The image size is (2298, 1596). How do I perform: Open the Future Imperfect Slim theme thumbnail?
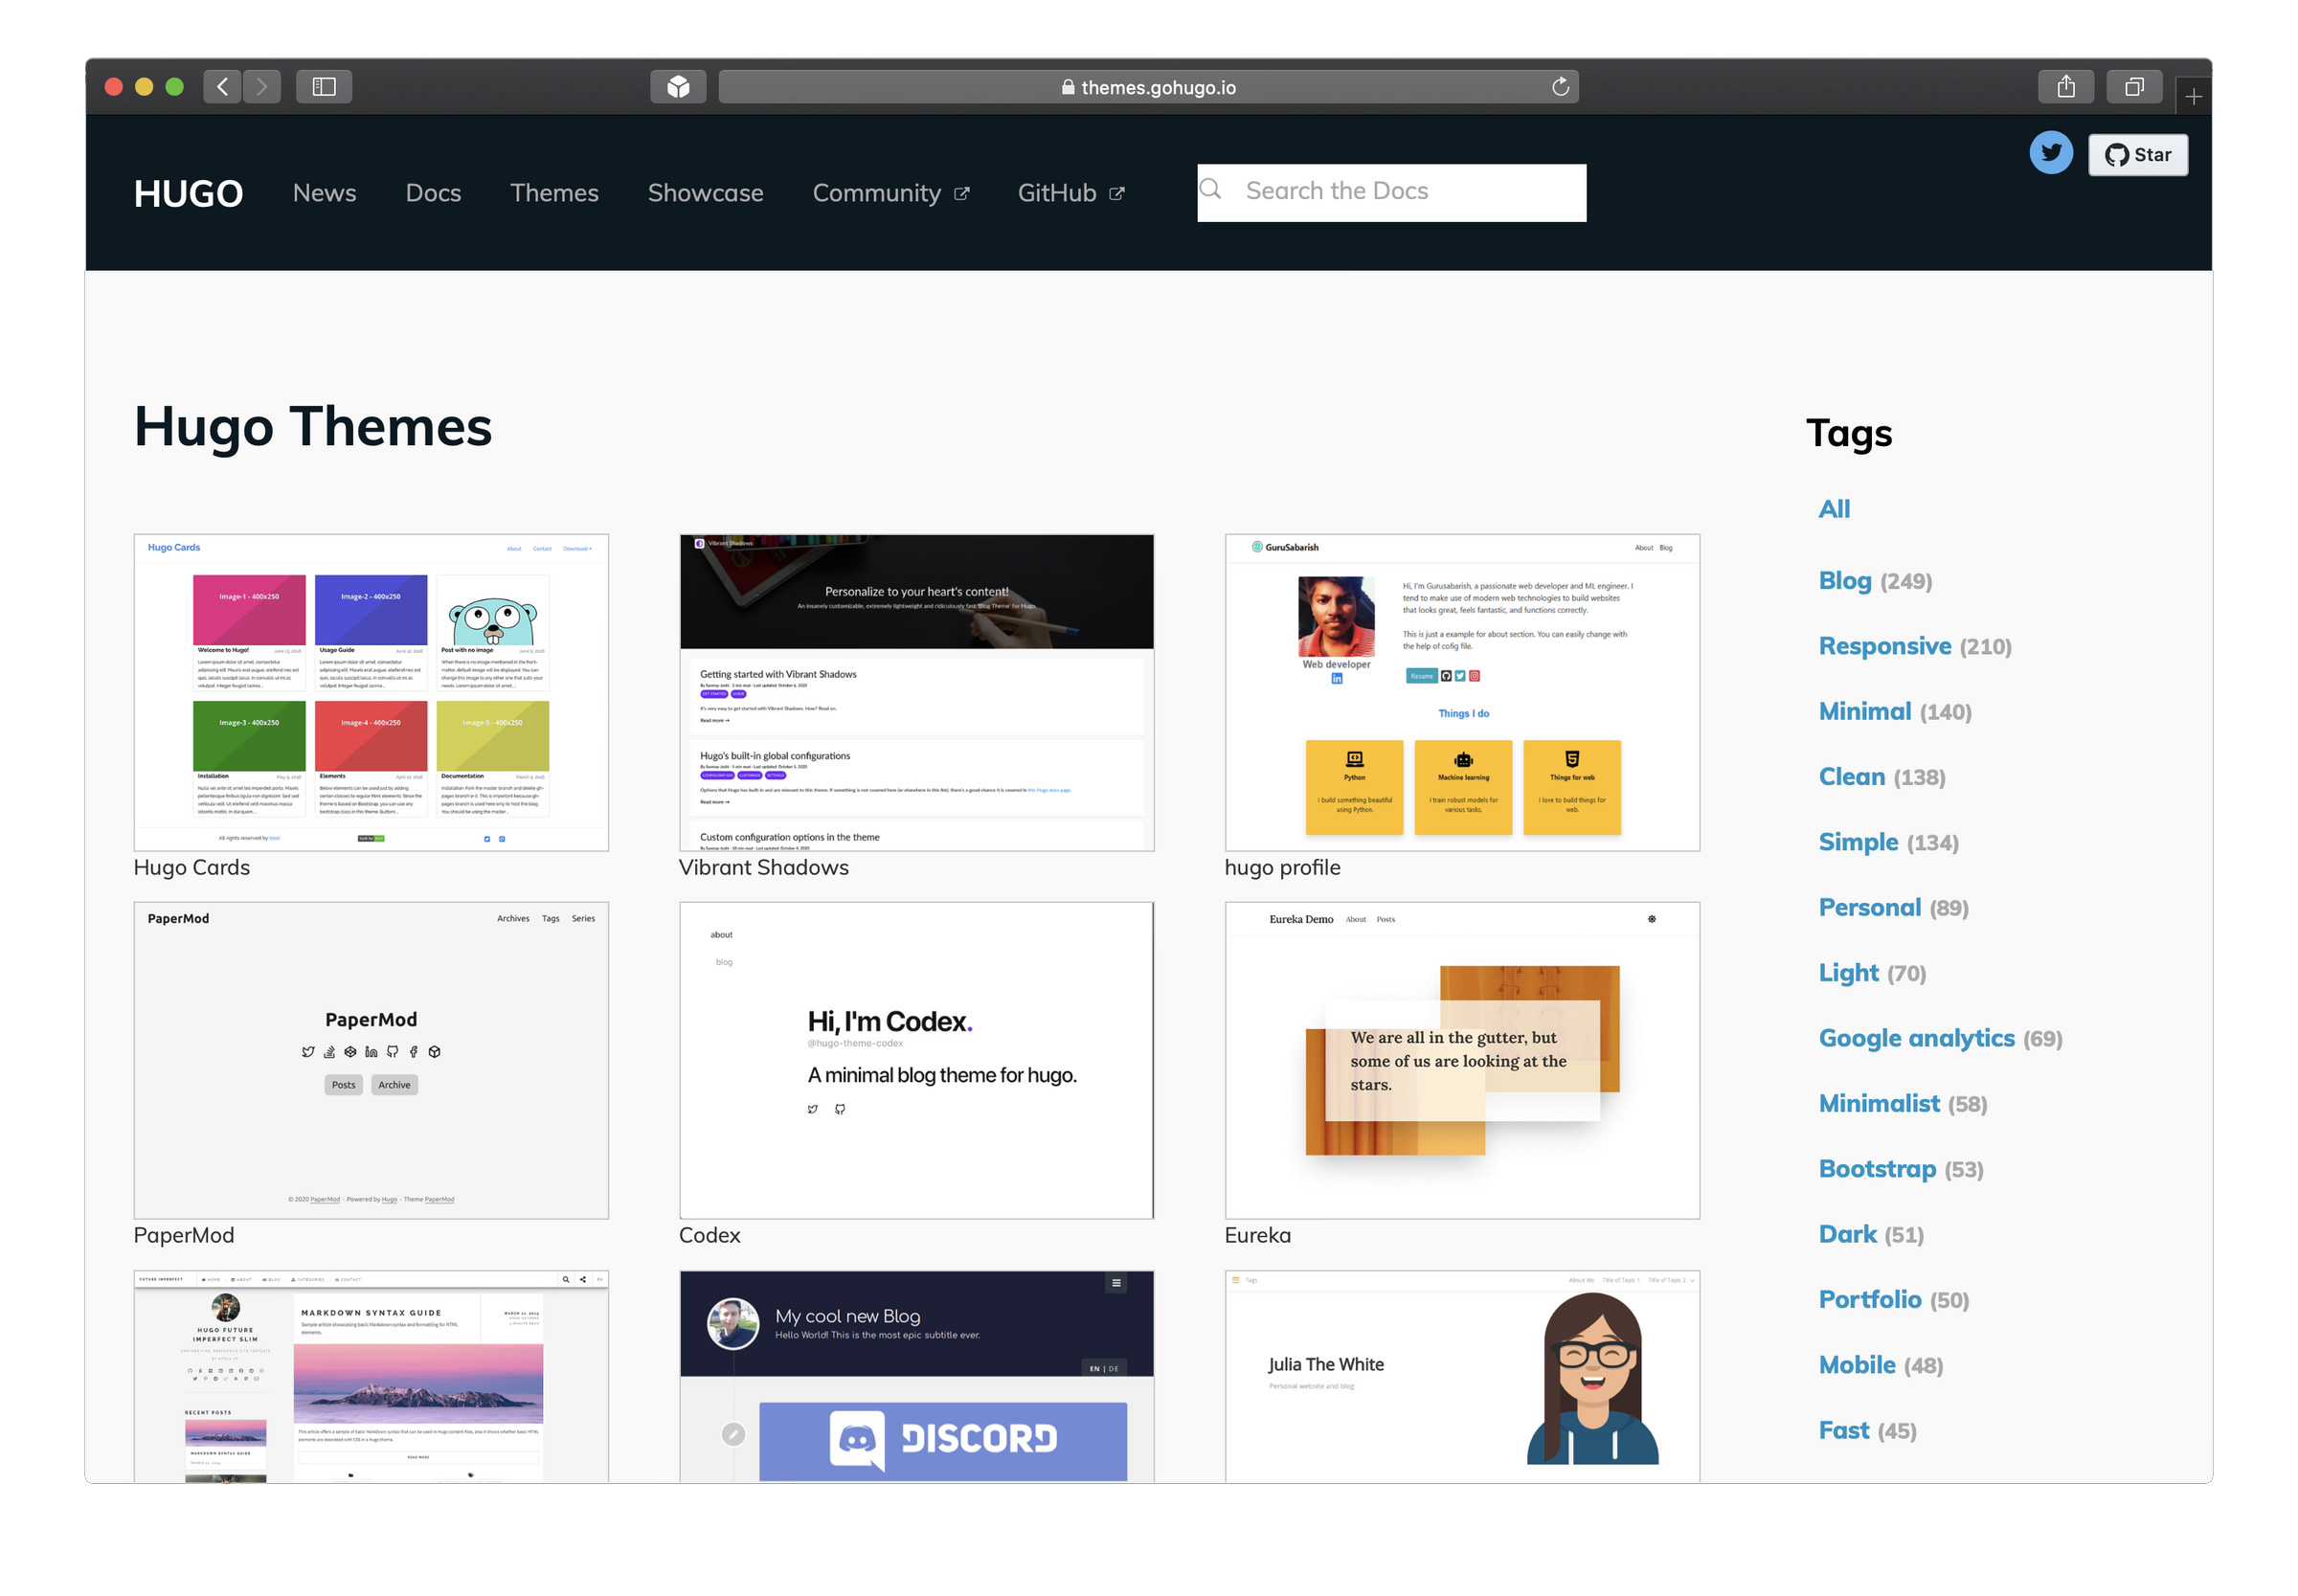(371, 1376)
